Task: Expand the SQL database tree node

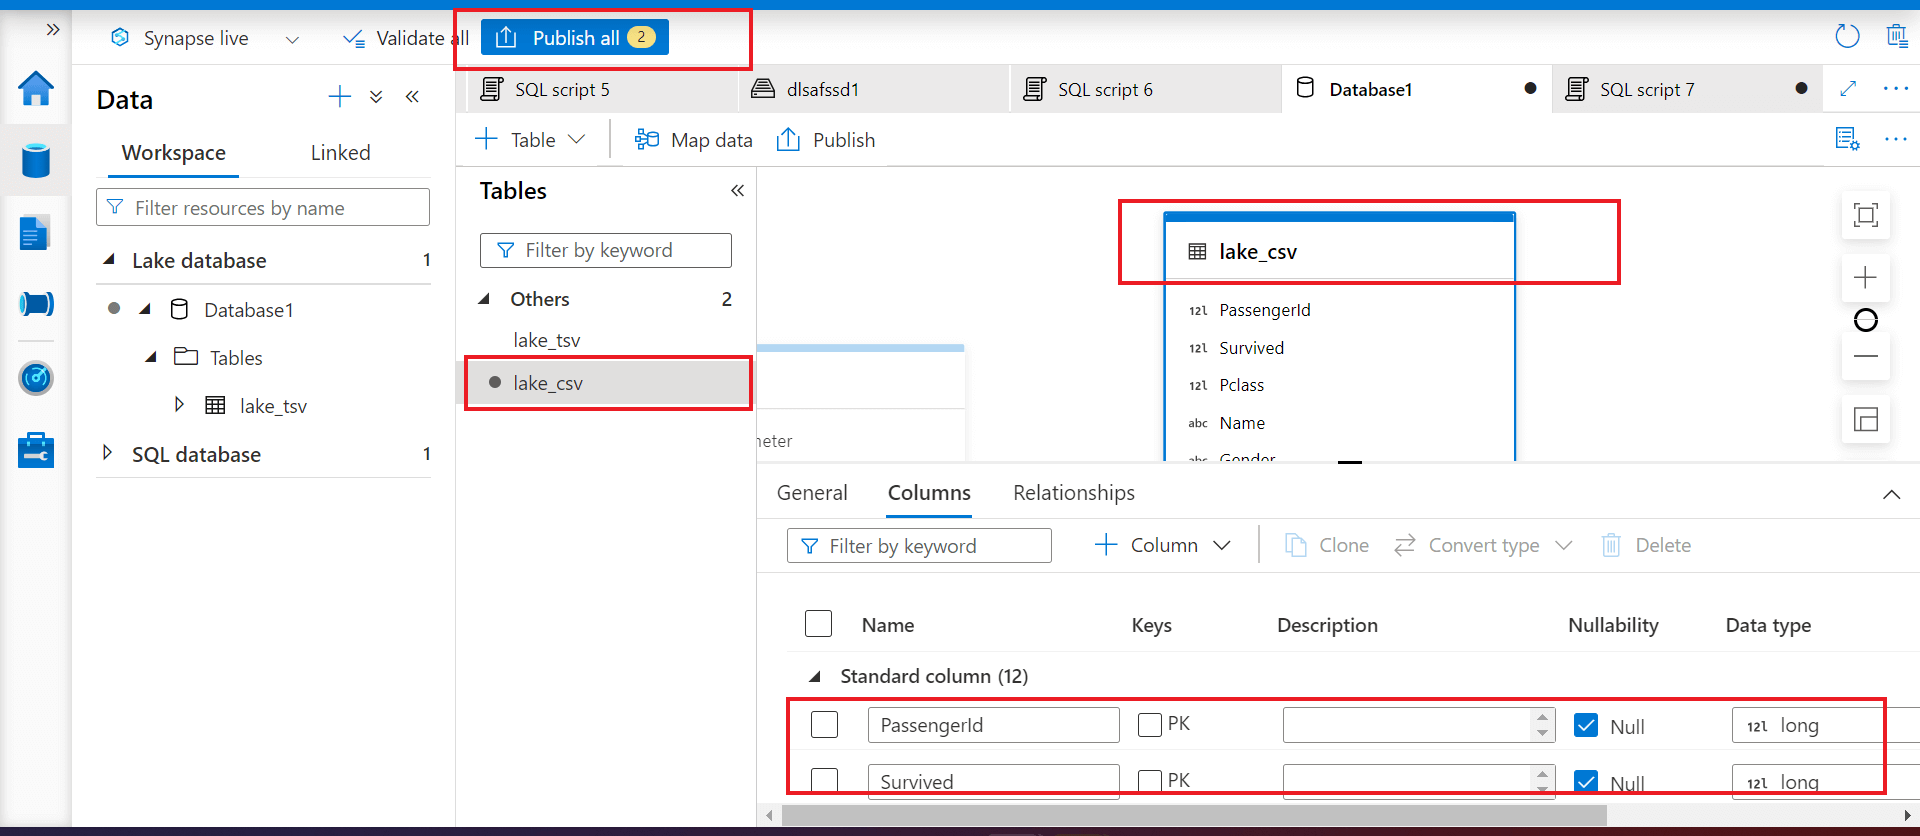Action: pyautogui.click(x=108, y=453)
